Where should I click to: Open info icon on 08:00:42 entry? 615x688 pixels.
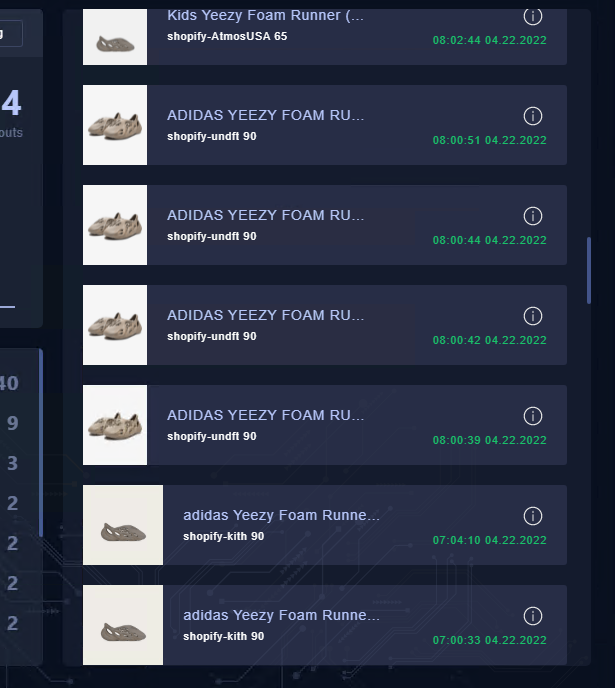pyautogui.click(x=533, y=316)
